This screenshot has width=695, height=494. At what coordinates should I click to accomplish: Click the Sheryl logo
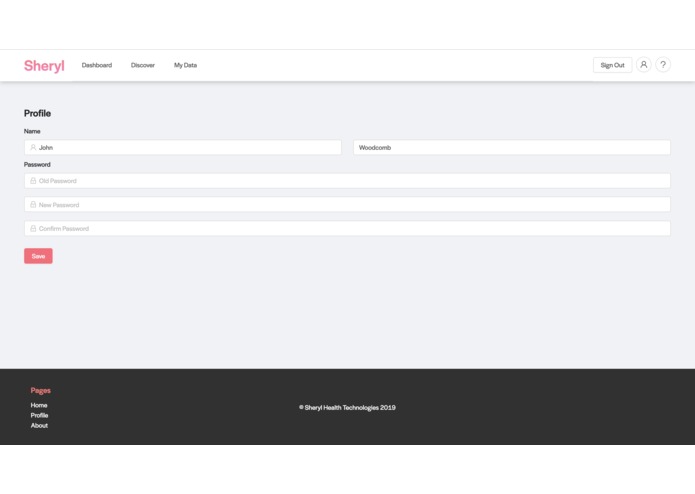(44, 66)
